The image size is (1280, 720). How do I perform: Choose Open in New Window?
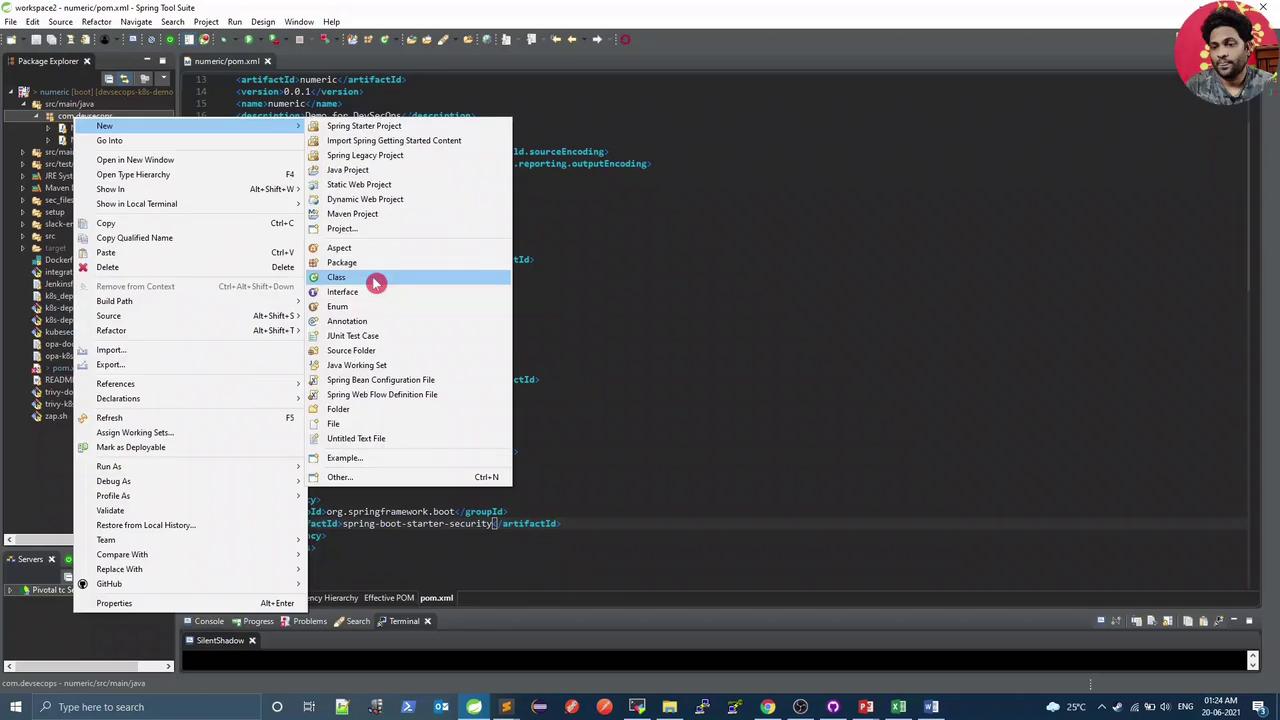pos(189,160)
